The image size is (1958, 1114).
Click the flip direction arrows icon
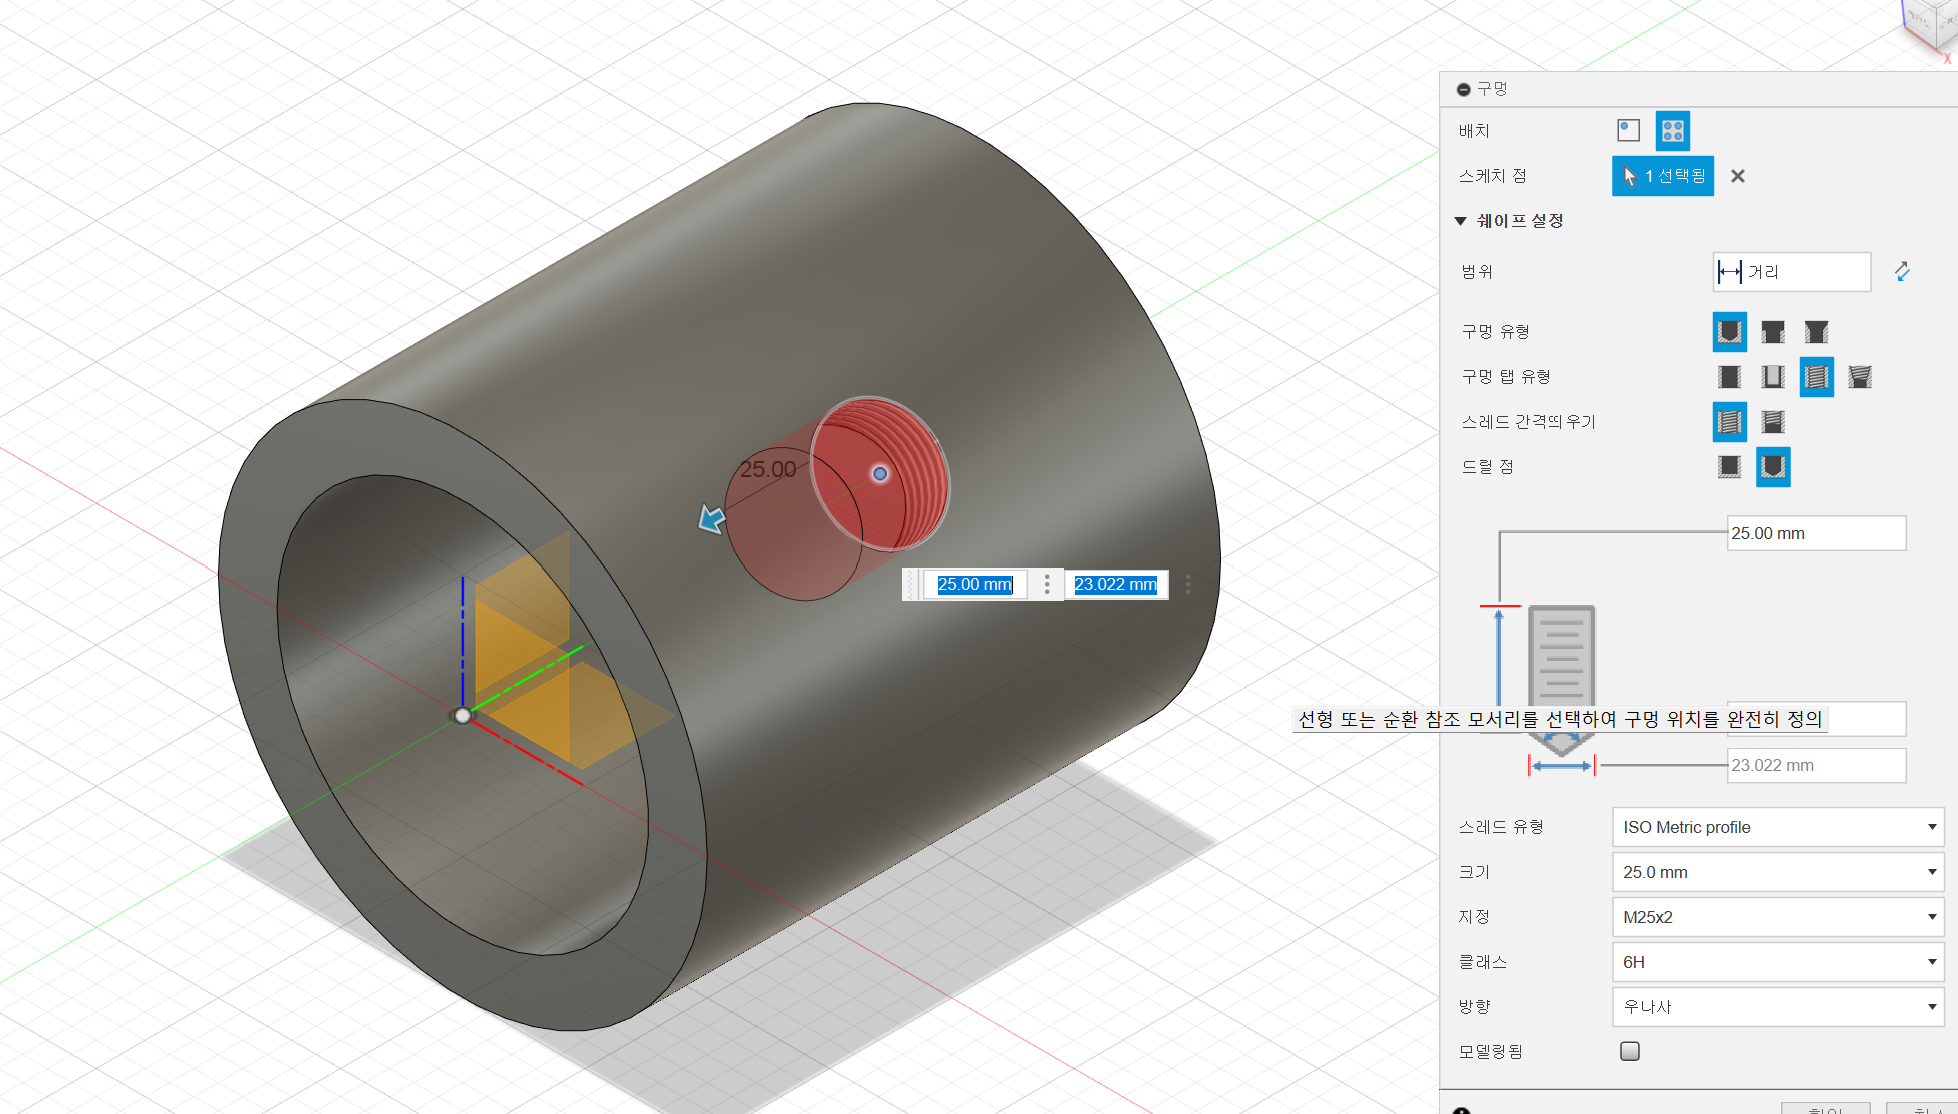pyautogui.click(x=1902, y=272)
